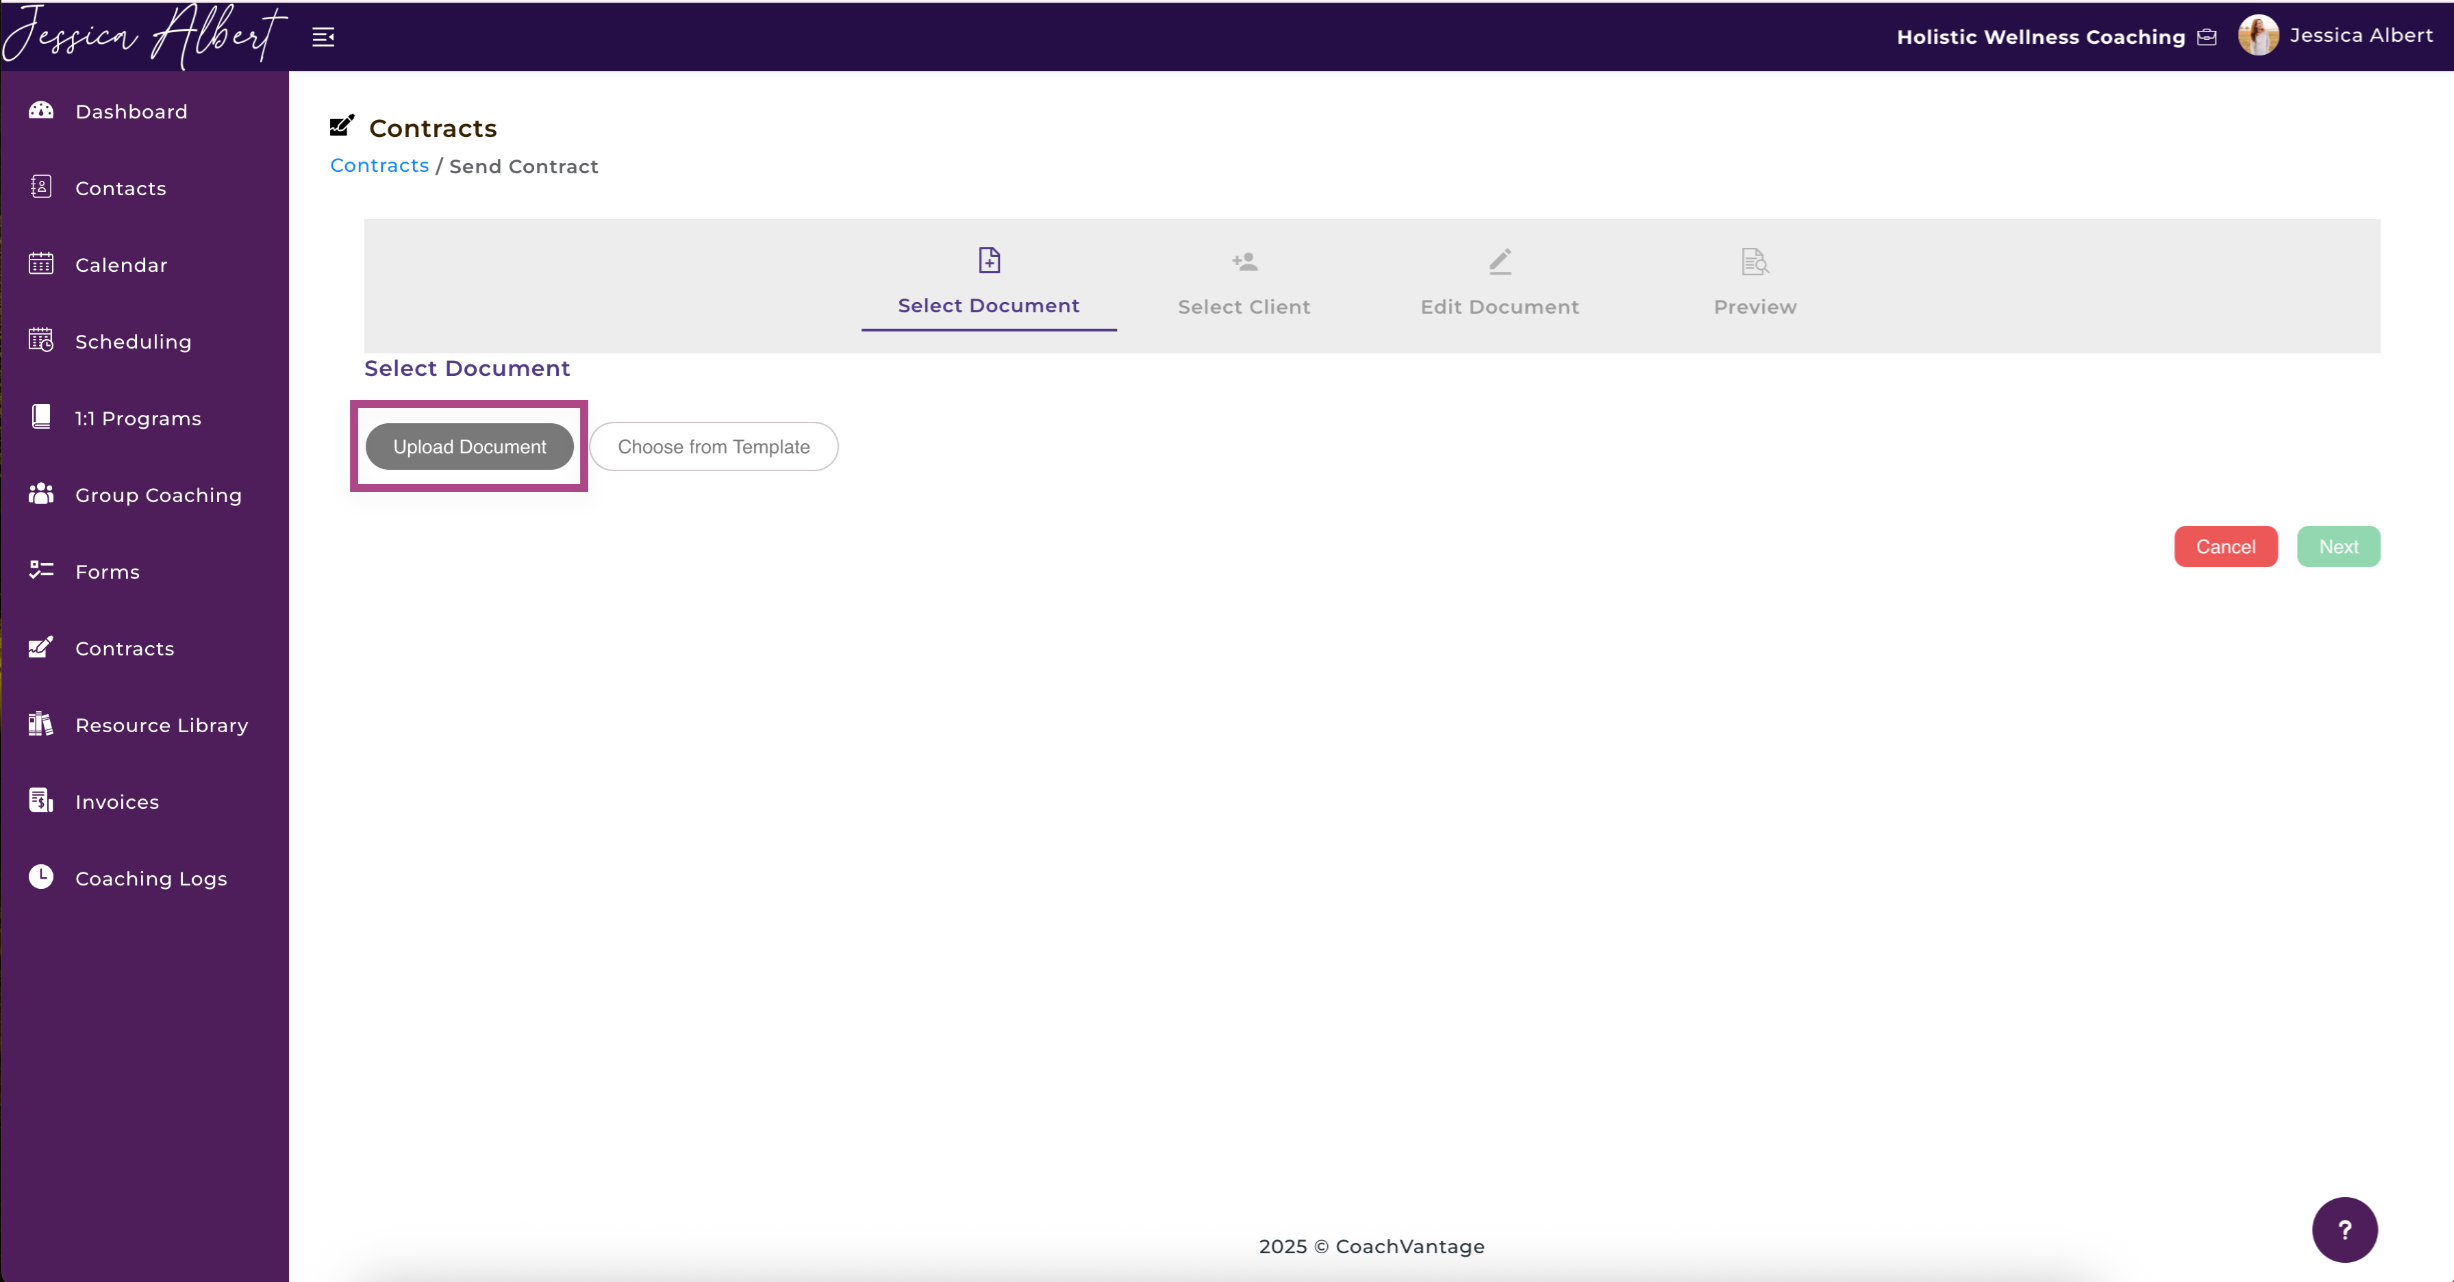
Task: Click the Edit Document pencil icon
Action: point(1500,262)
